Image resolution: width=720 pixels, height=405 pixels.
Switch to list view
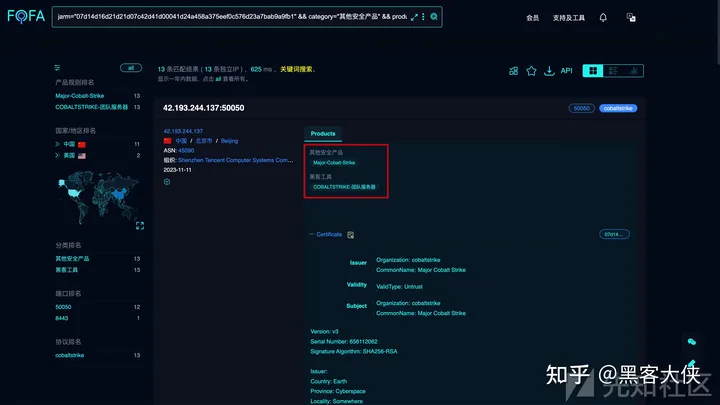(x=613, y=71)
